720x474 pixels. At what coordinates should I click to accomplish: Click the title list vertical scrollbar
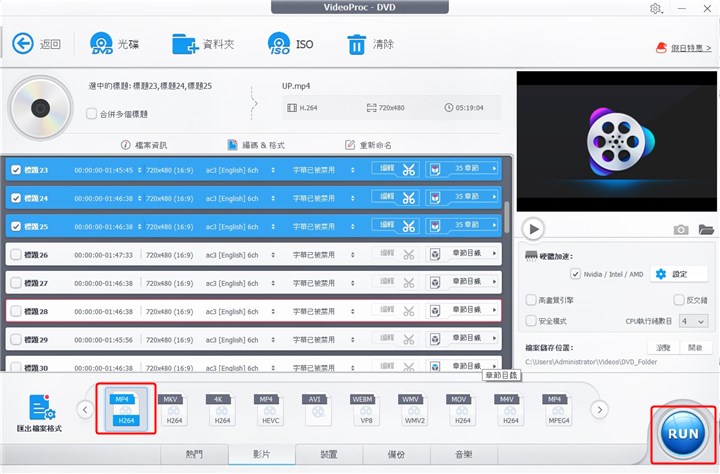(x=506, y=218)
